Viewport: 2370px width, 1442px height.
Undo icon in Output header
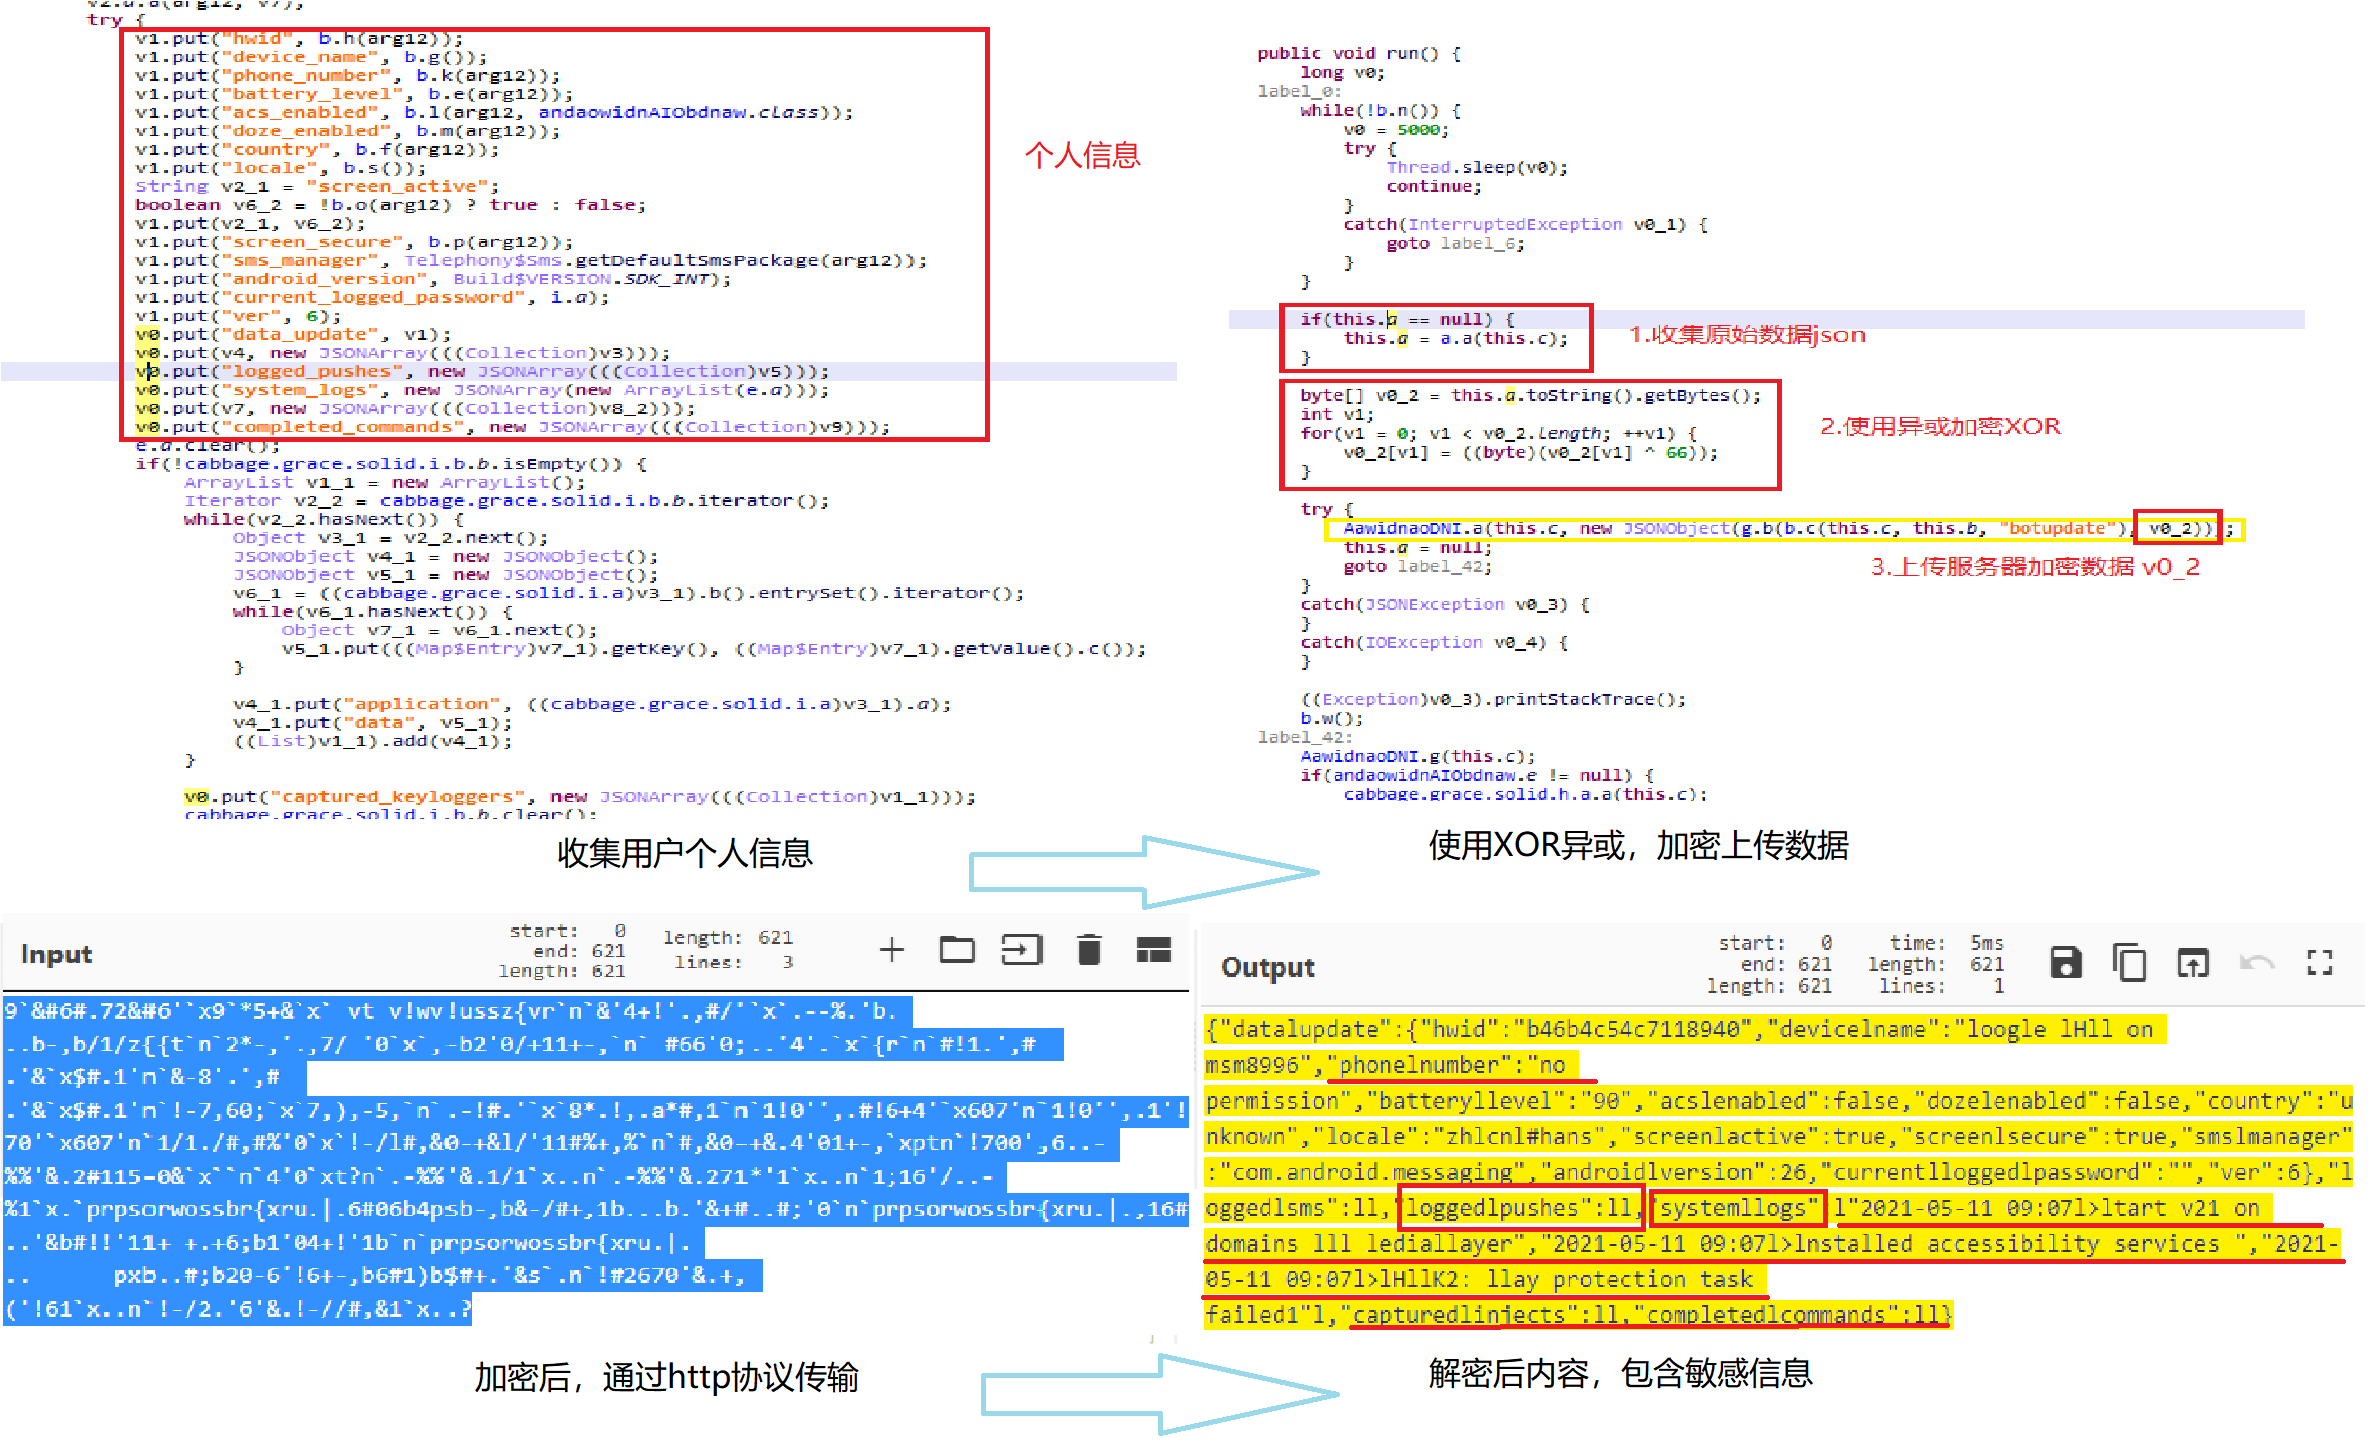click(2256, 964)
